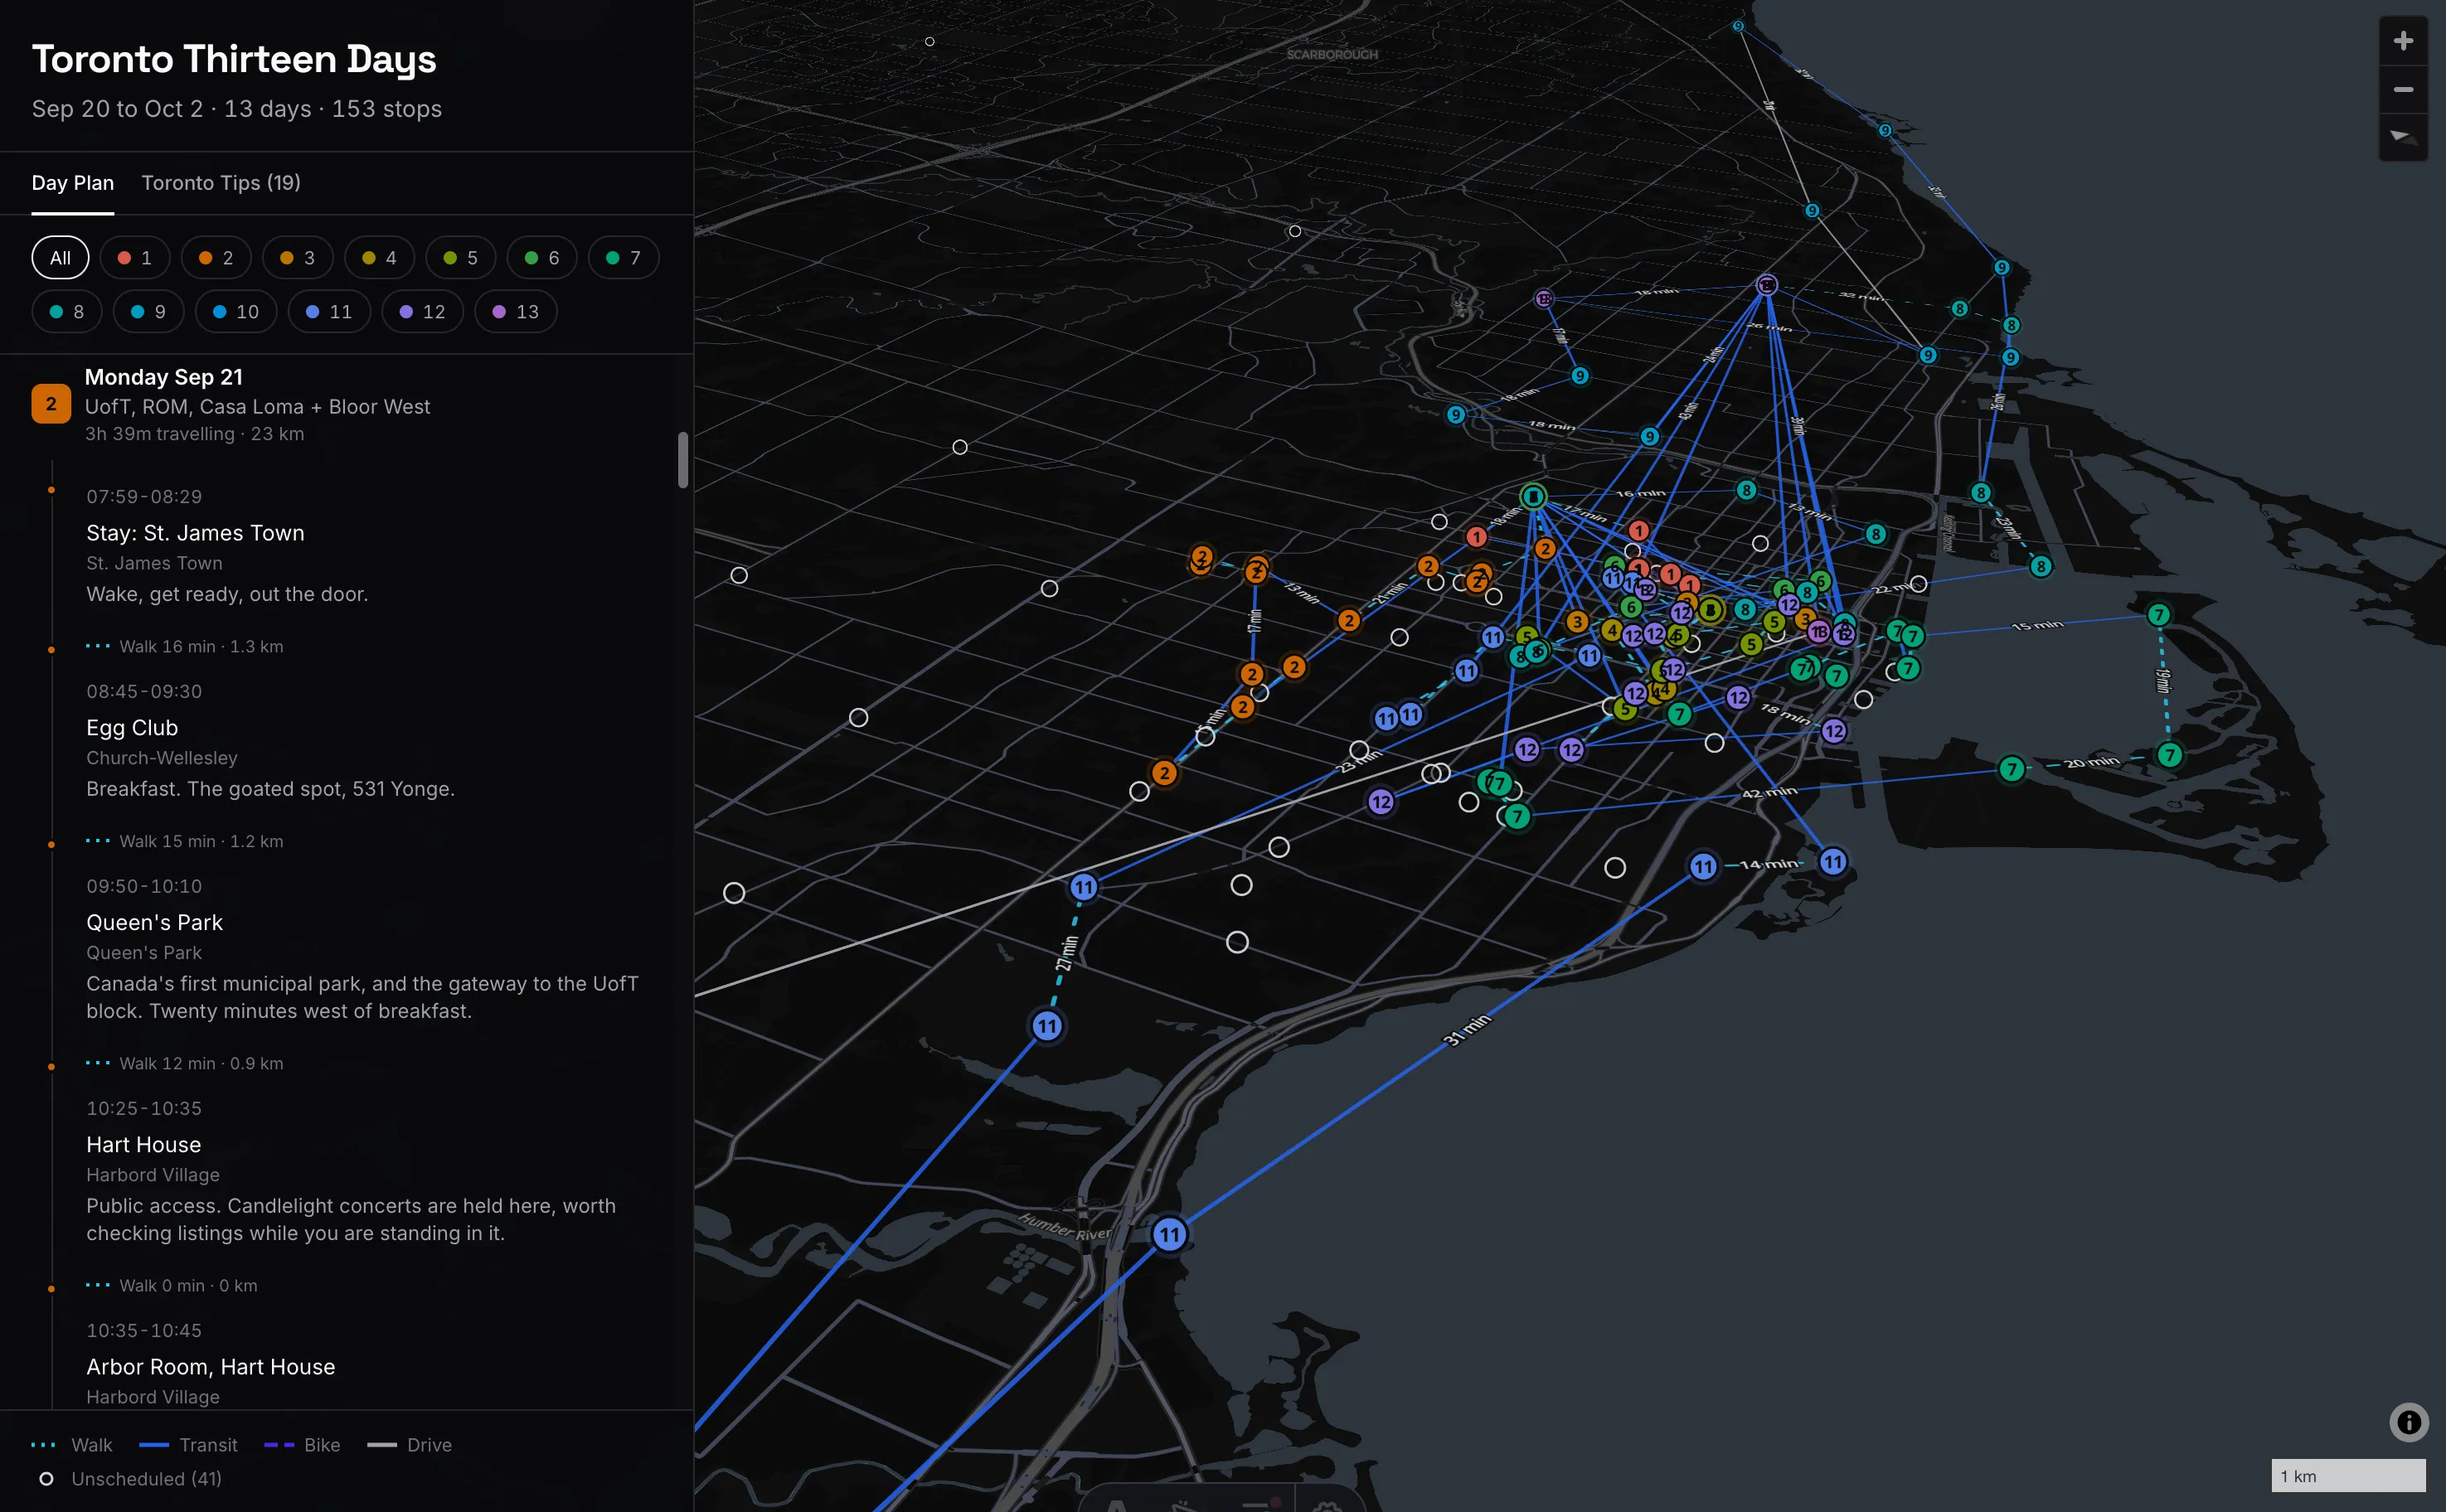Select the day 7 marker left of the 20 min label
Image resolution: width=2446 pixels, height=1512 pixels.
pyautogui.click(x=2011, y=769)
